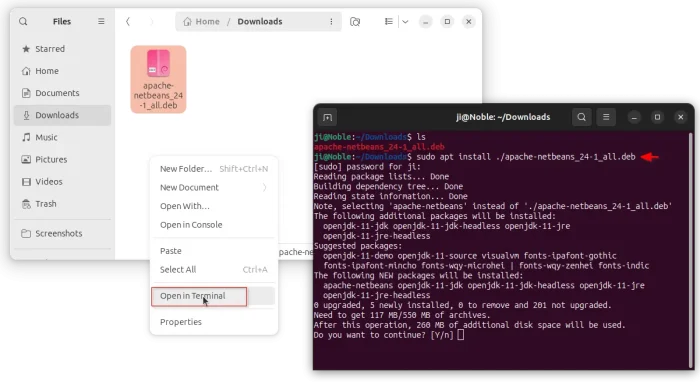Open path bar three-dot menu
This screenshot has width=700, height=382.
331,21
